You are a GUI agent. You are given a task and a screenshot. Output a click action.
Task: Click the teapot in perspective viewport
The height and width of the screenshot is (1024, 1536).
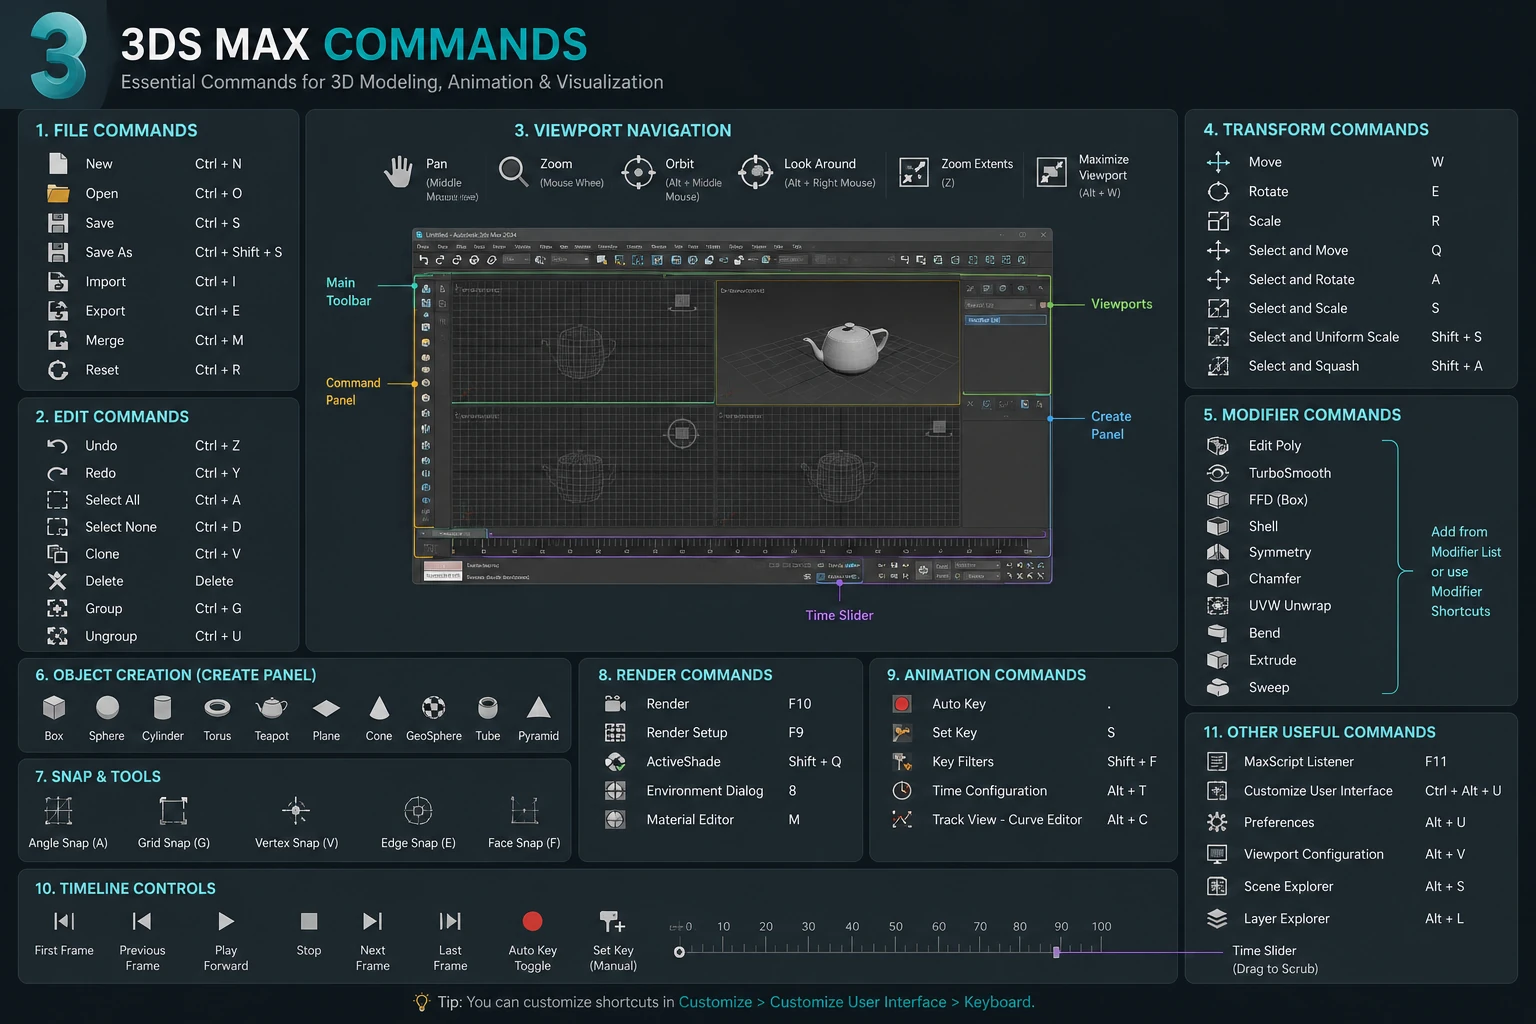click(846, 347)
